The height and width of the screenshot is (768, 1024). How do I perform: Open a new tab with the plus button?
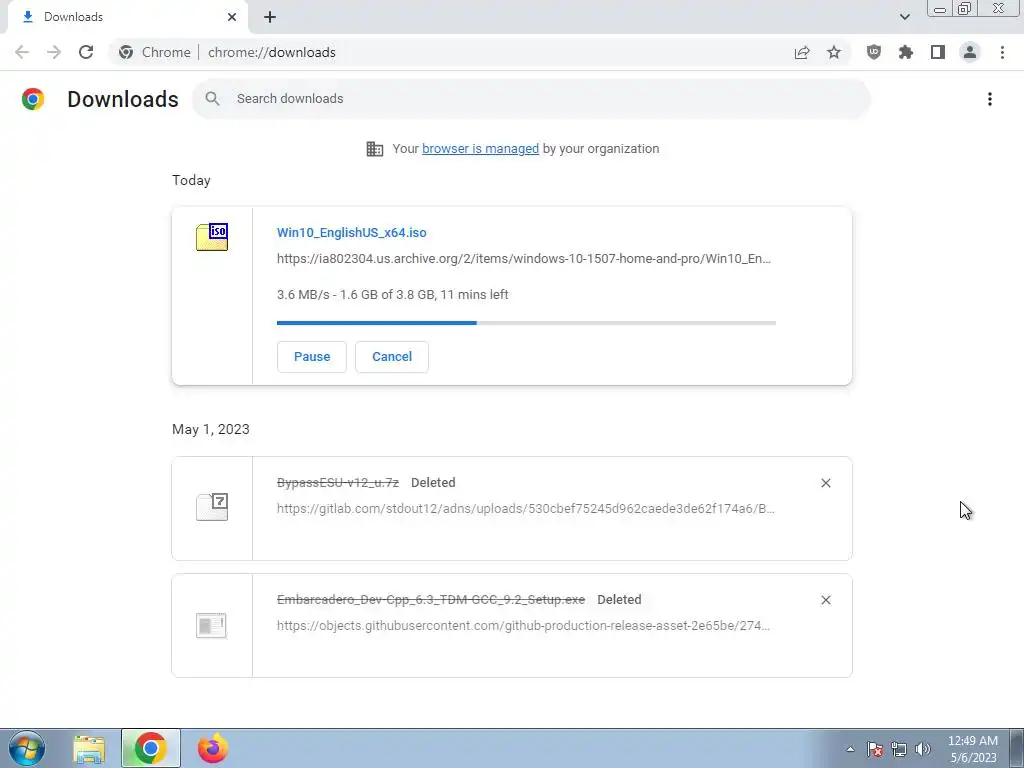[x=270, y=17]
